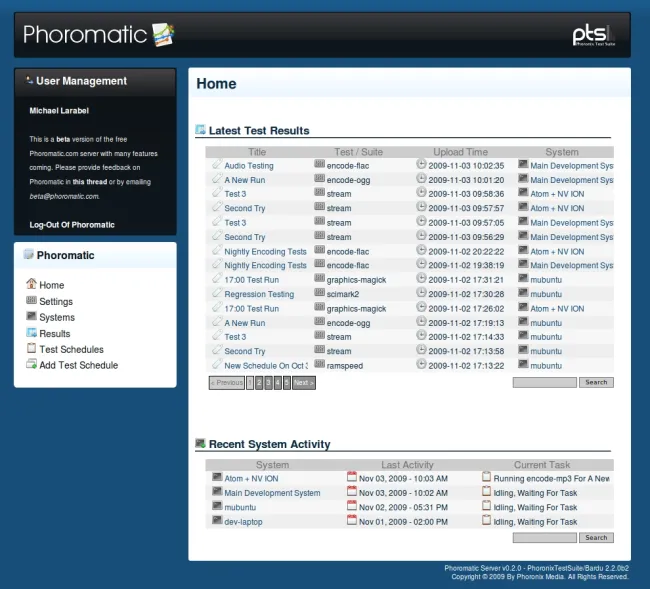Click the calendar icon next to Nov 03, 10:03 AM
650x589 pixels.
352,478
